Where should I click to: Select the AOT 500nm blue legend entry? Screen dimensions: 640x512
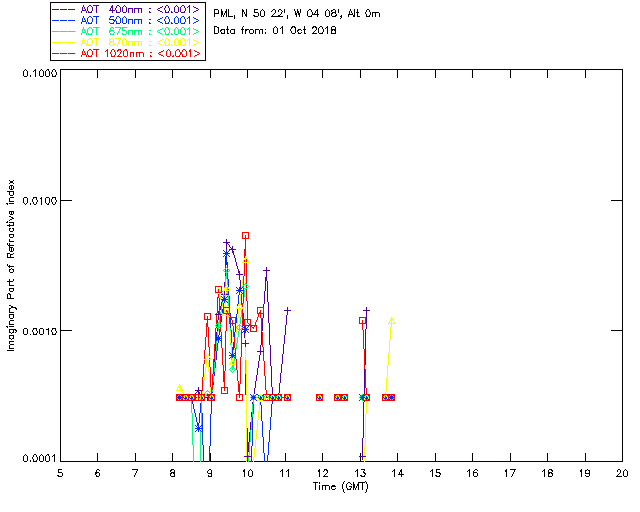tap(128, 20)
